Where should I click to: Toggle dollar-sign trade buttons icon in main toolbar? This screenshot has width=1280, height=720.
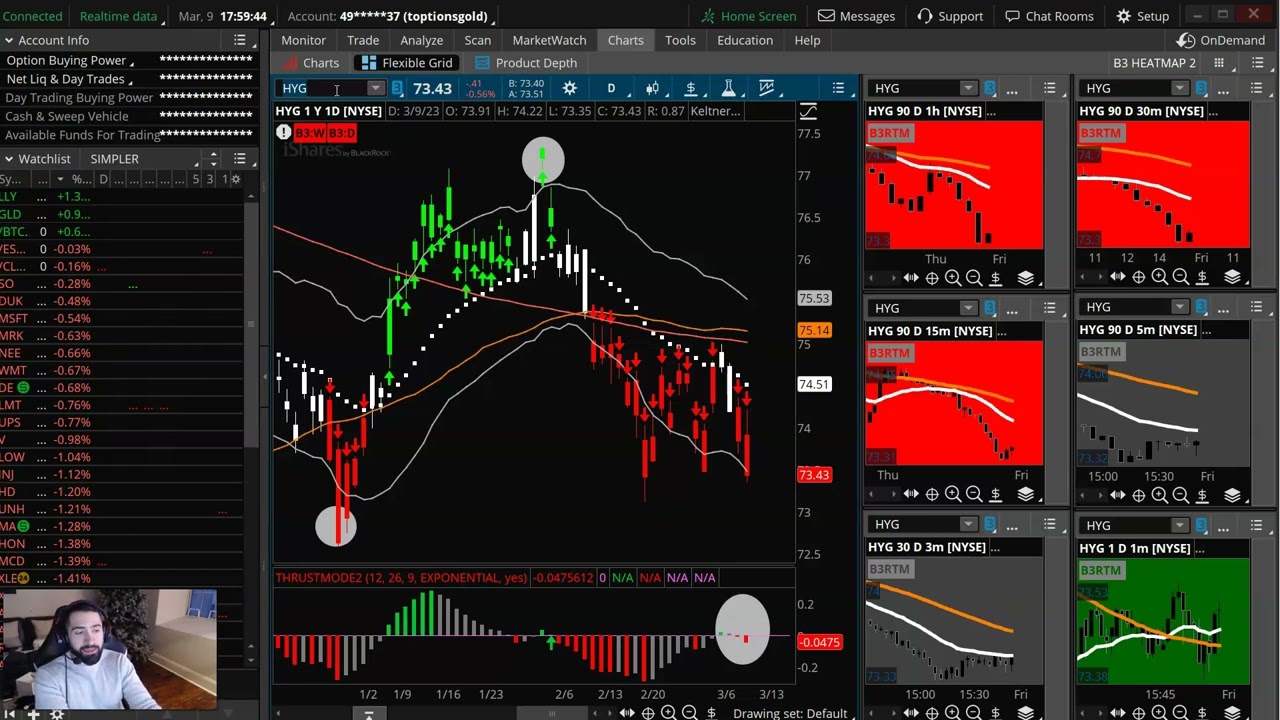(690, 88)
